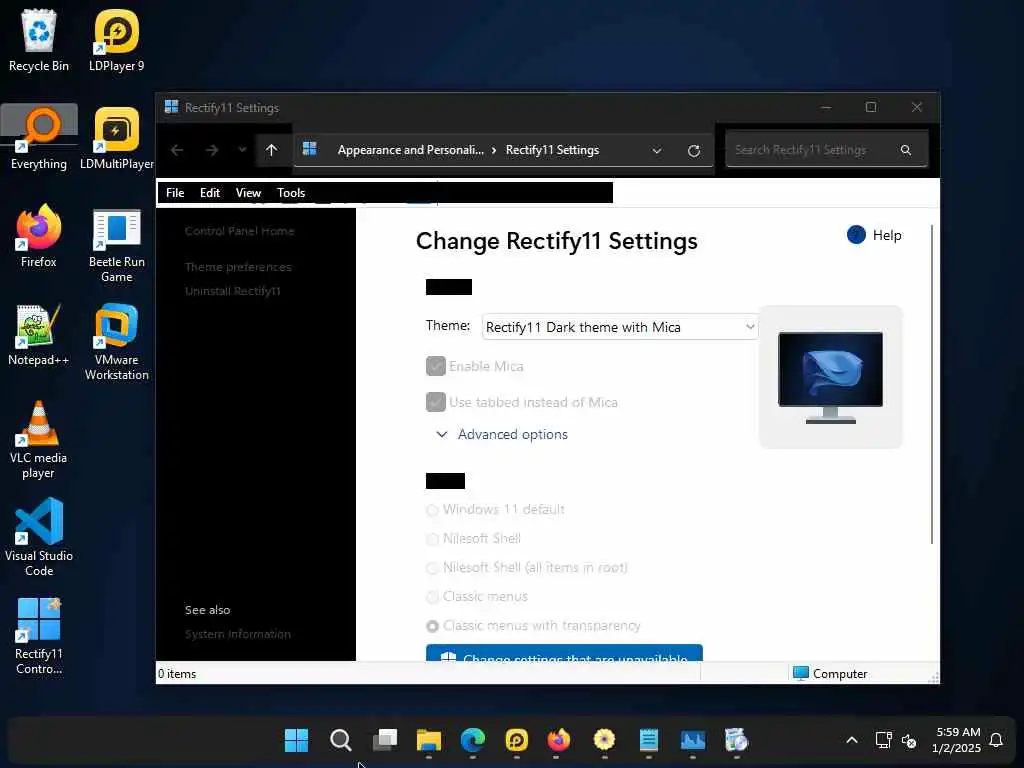This screenshot has height=768, width=1024.
Task: Click the Rectify11 Settings title bar icon
Action: coord(171,107)
